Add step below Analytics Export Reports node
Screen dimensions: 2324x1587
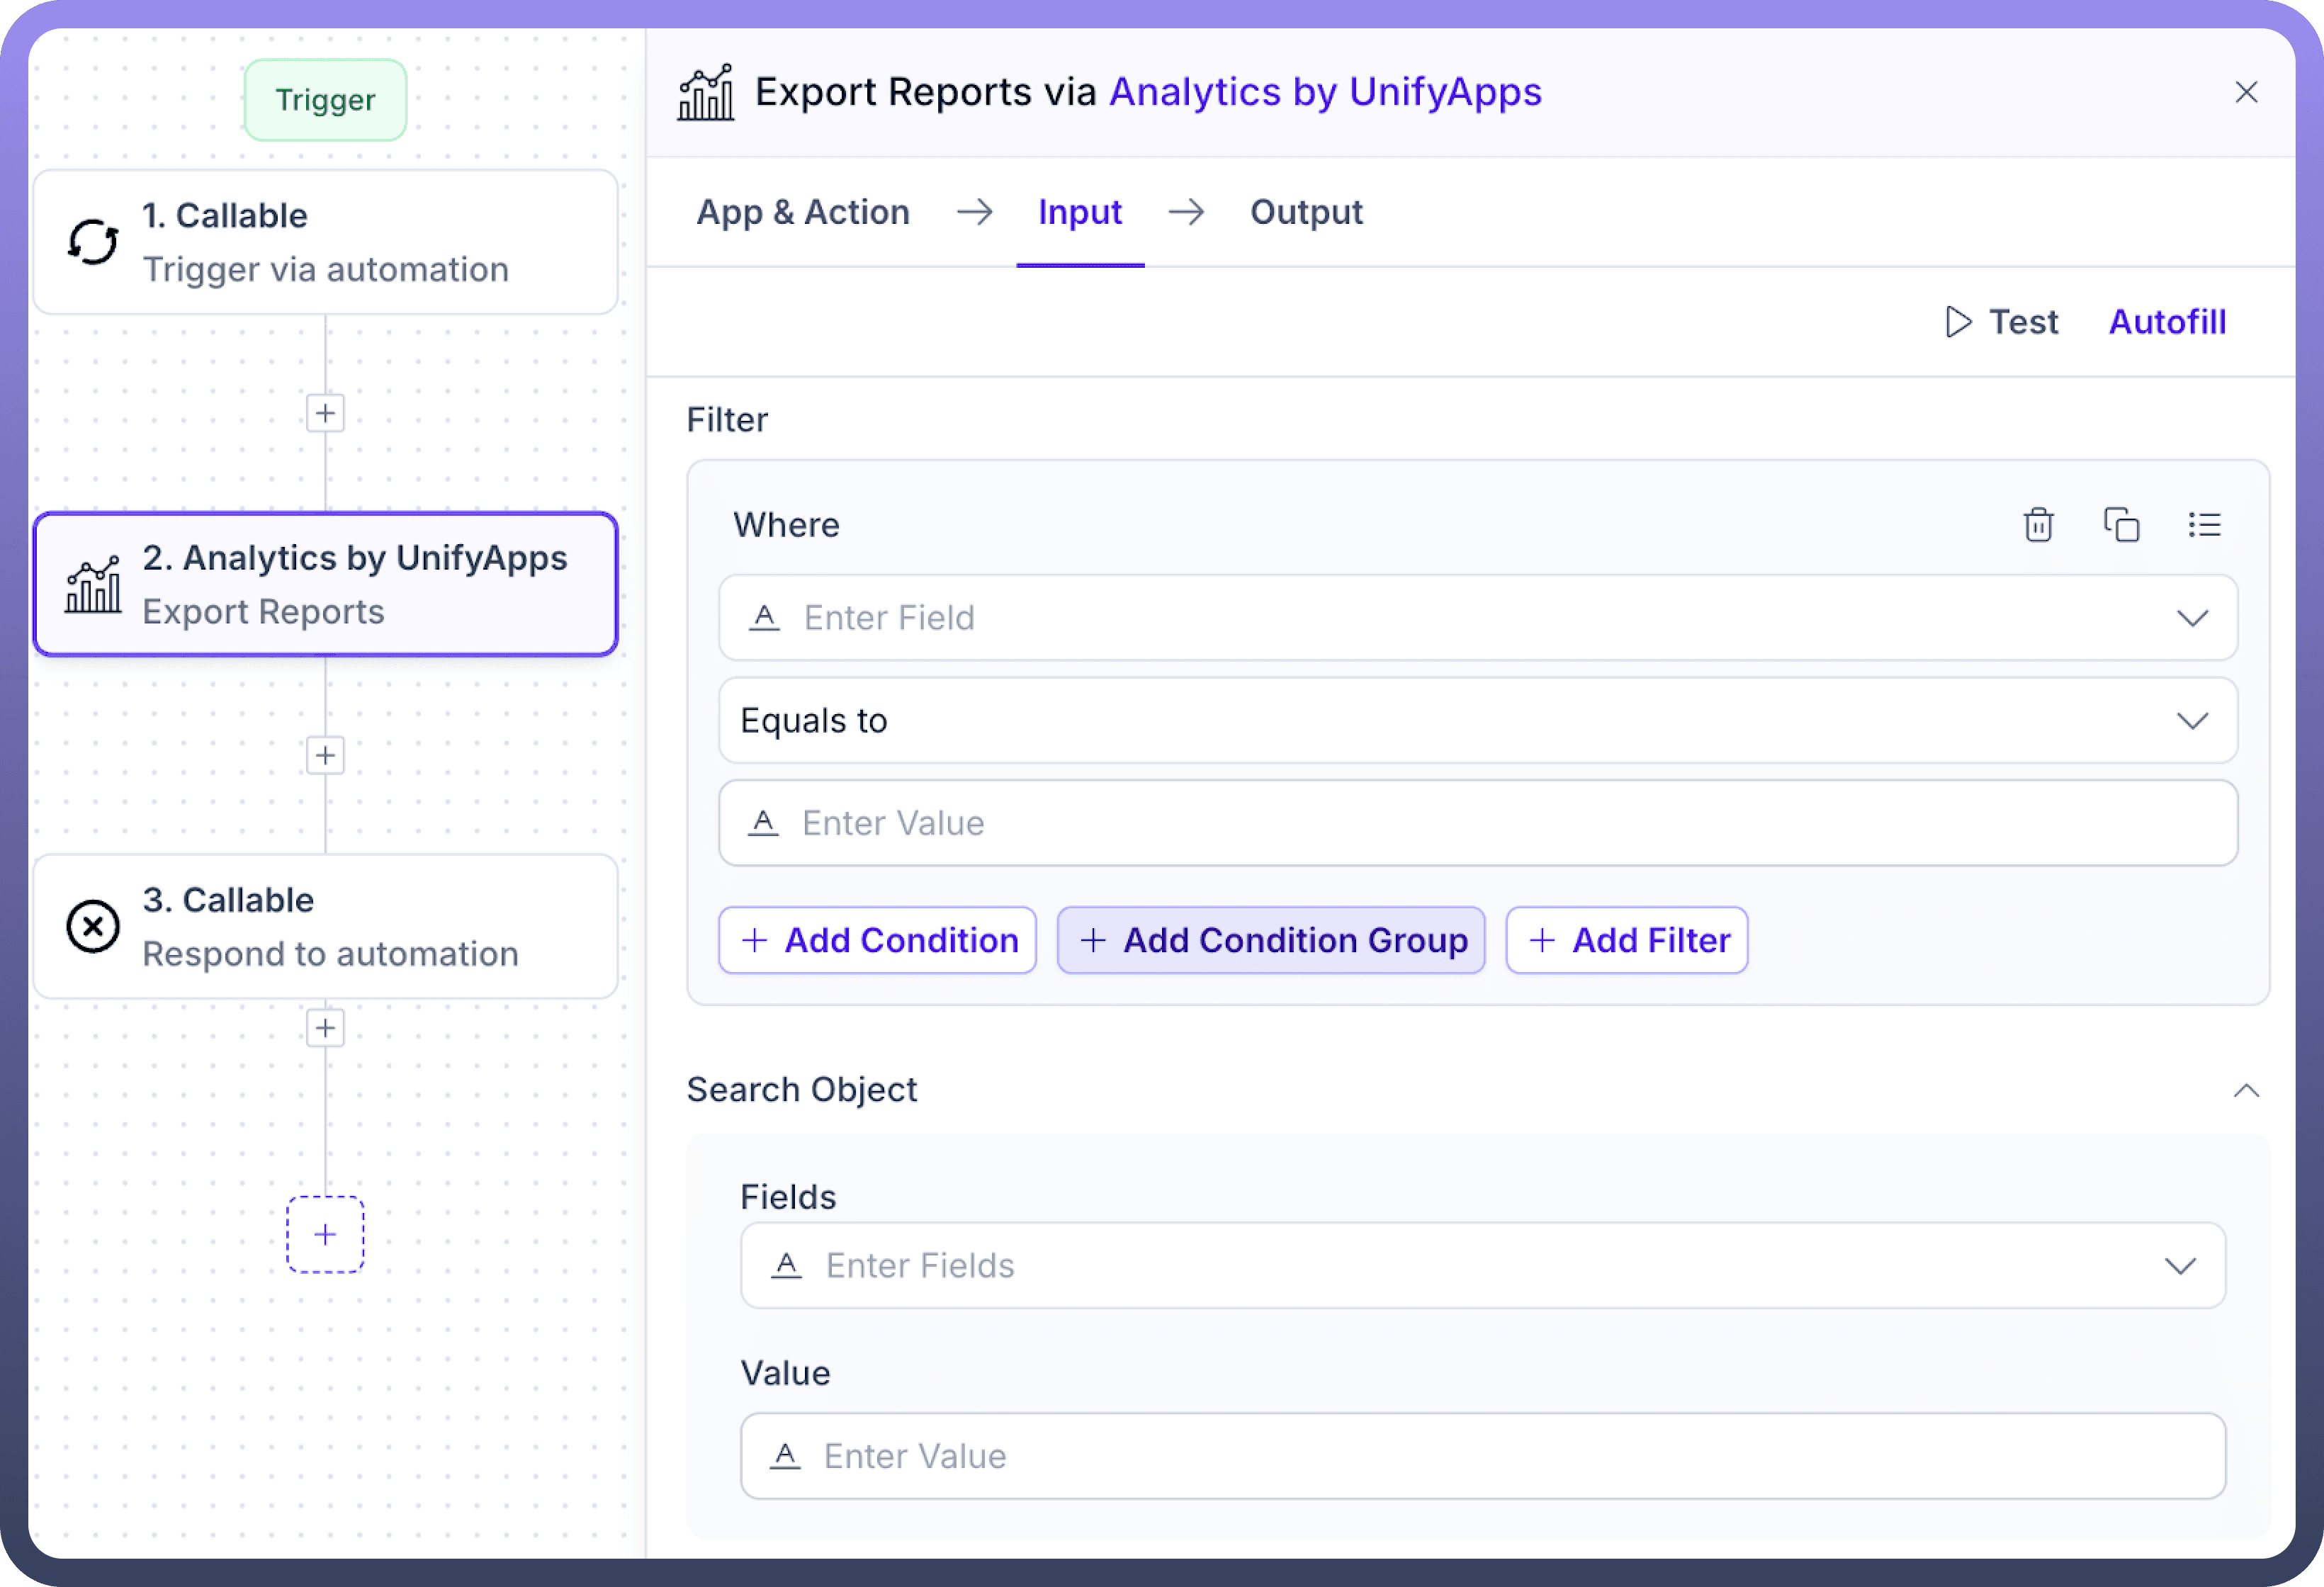(x=325, y=756)
